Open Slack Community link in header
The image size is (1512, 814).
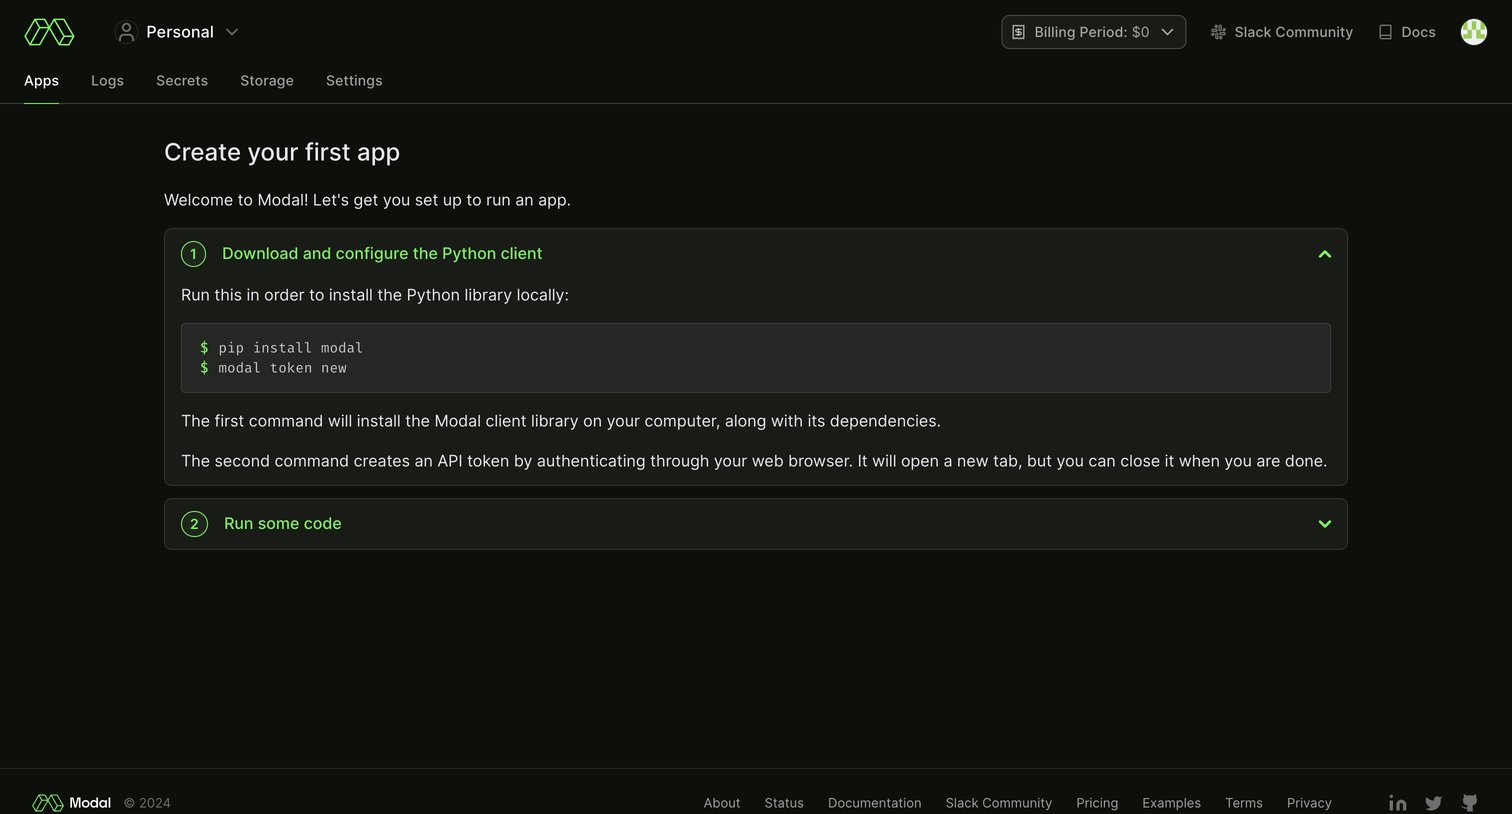(x=1281, y=32)
